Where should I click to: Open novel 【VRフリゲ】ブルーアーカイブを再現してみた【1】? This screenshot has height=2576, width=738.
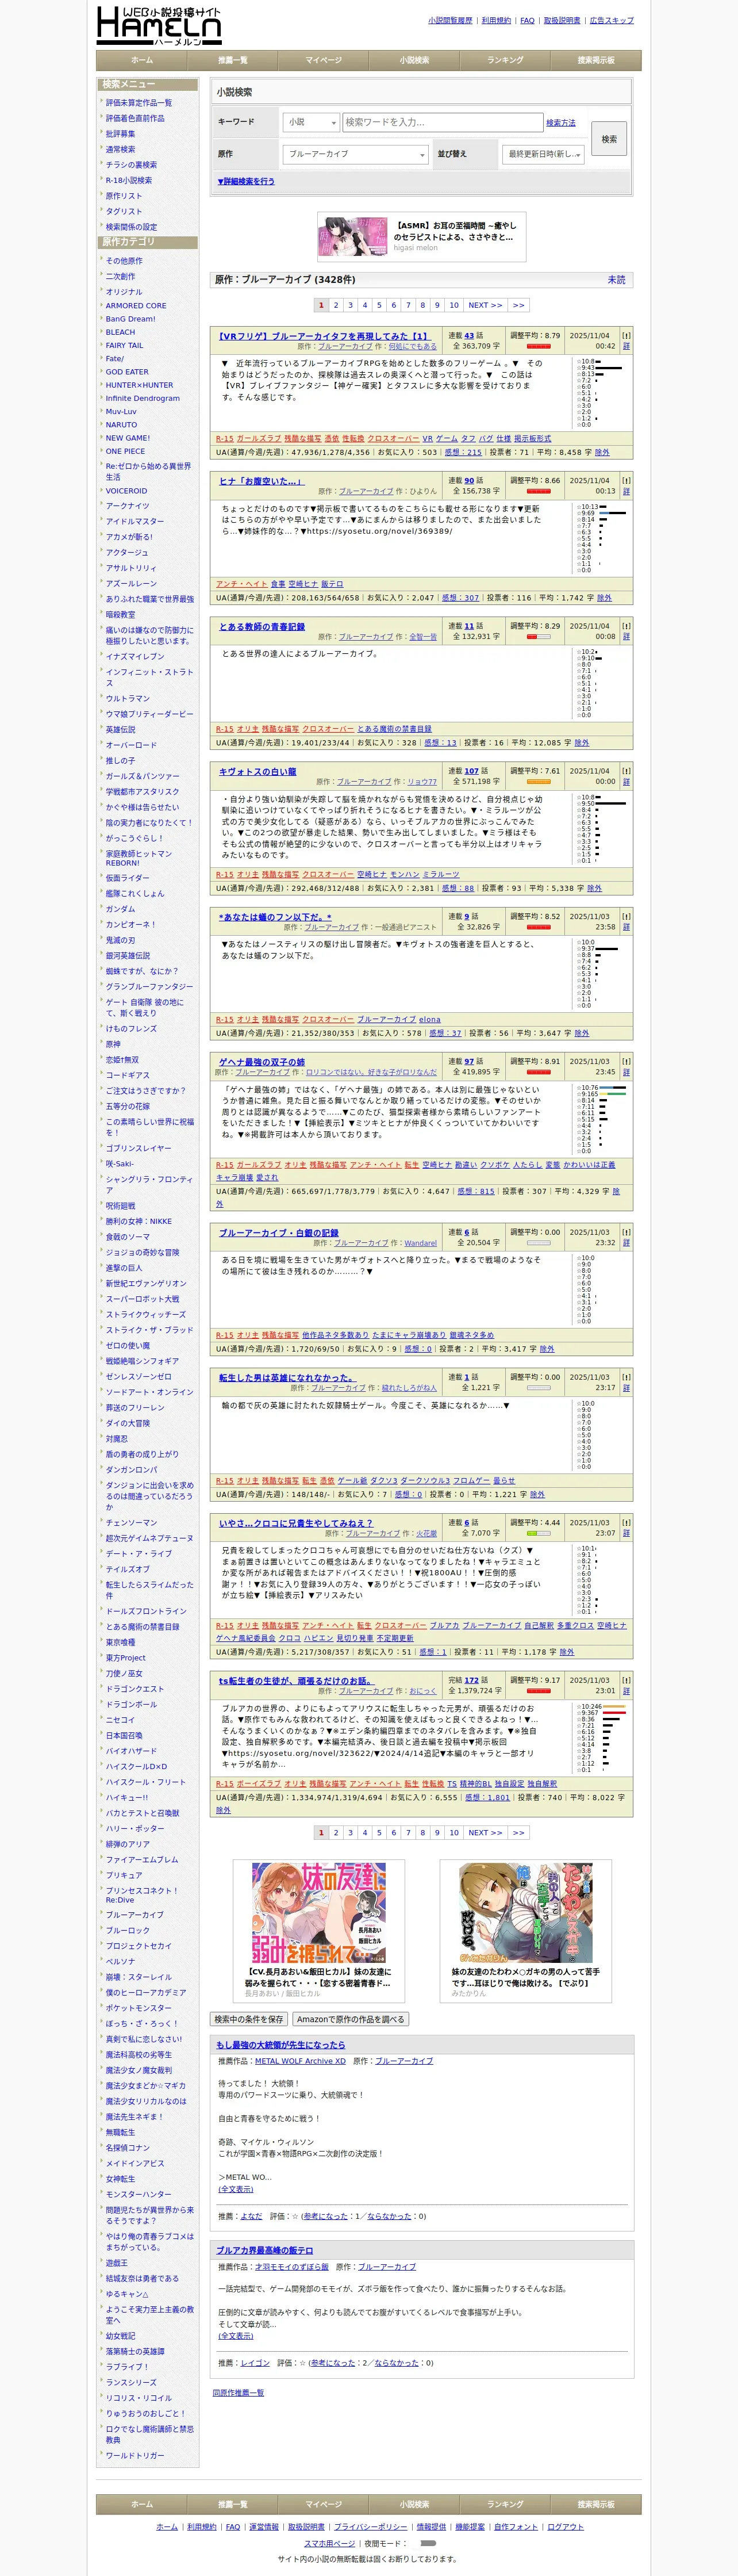click(x=324, y=337)
